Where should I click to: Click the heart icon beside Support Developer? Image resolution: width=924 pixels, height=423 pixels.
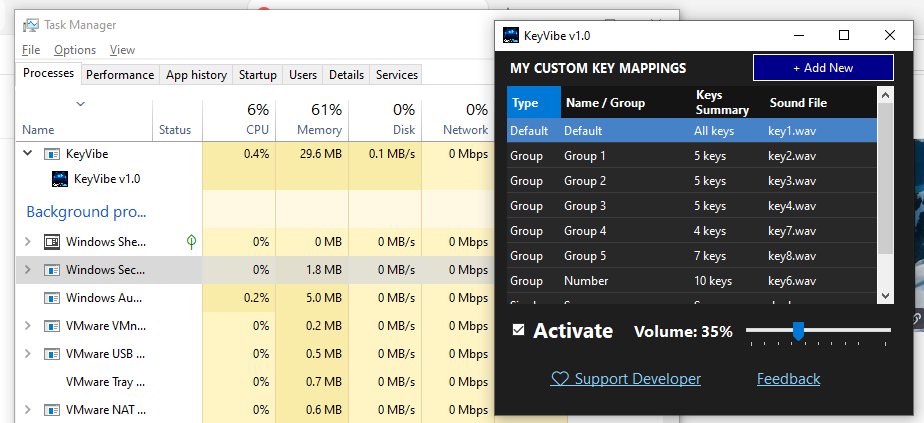(x=560, y=379)
